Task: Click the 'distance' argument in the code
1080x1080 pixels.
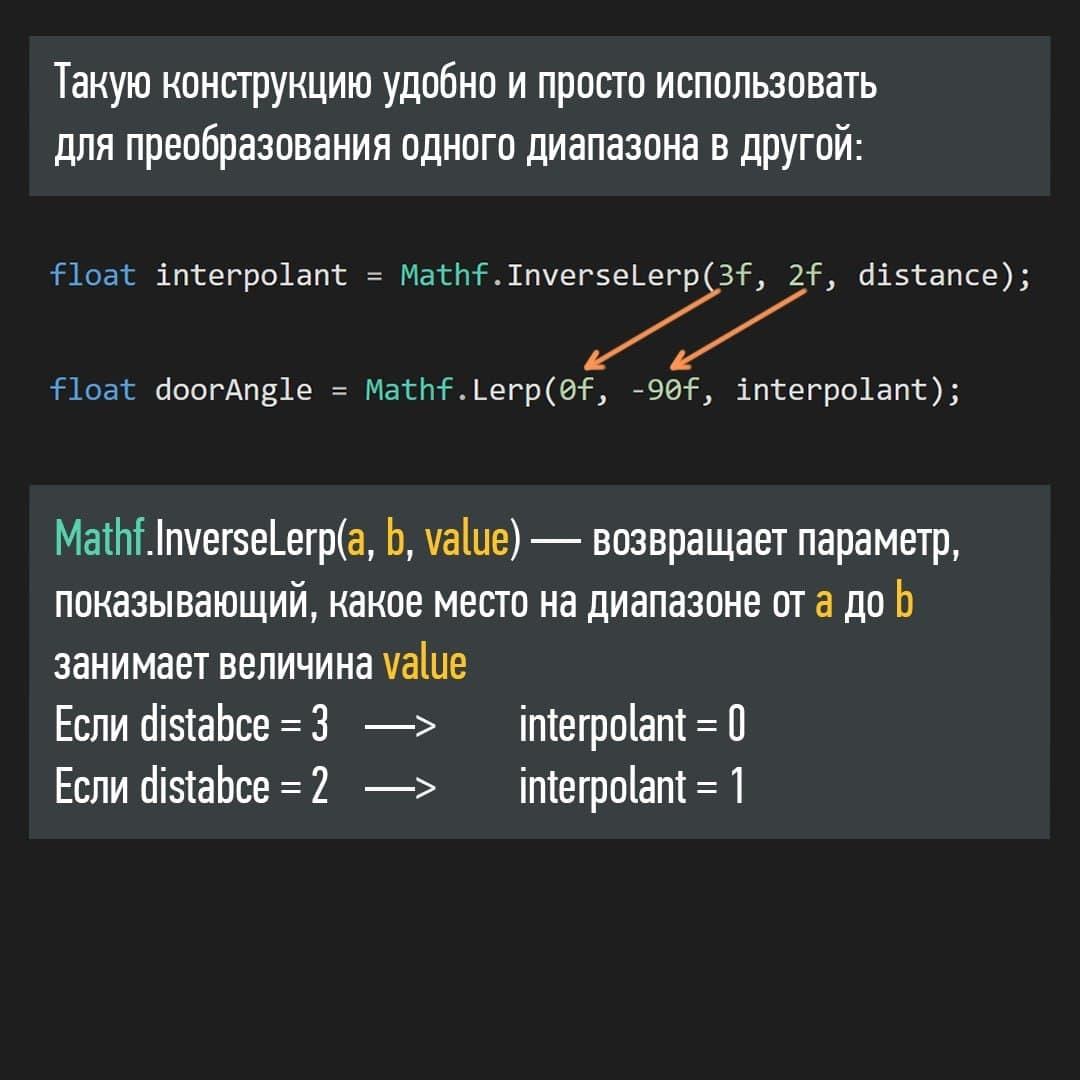Action: click(928, 276)
